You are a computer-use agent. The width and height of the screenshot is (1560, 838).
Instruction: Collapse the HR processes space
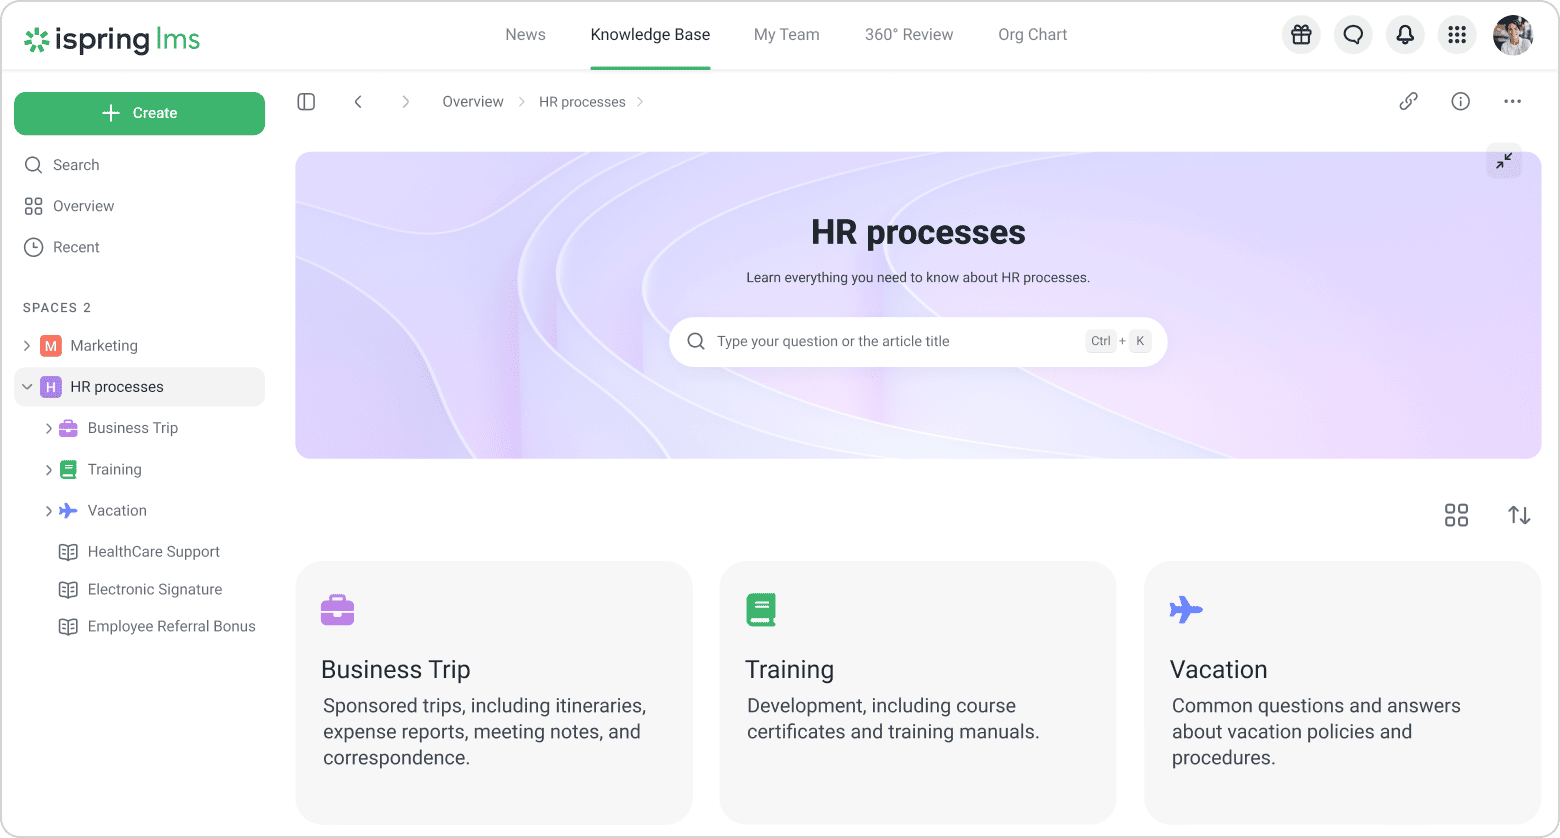point(27,387)
